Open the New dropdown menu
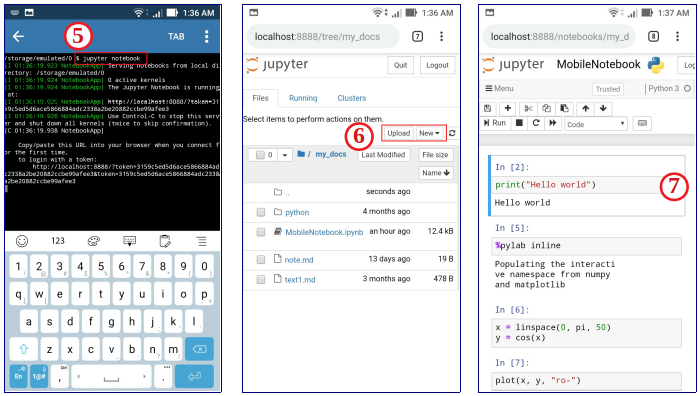 pyautogui.click(x=429, y=133)
